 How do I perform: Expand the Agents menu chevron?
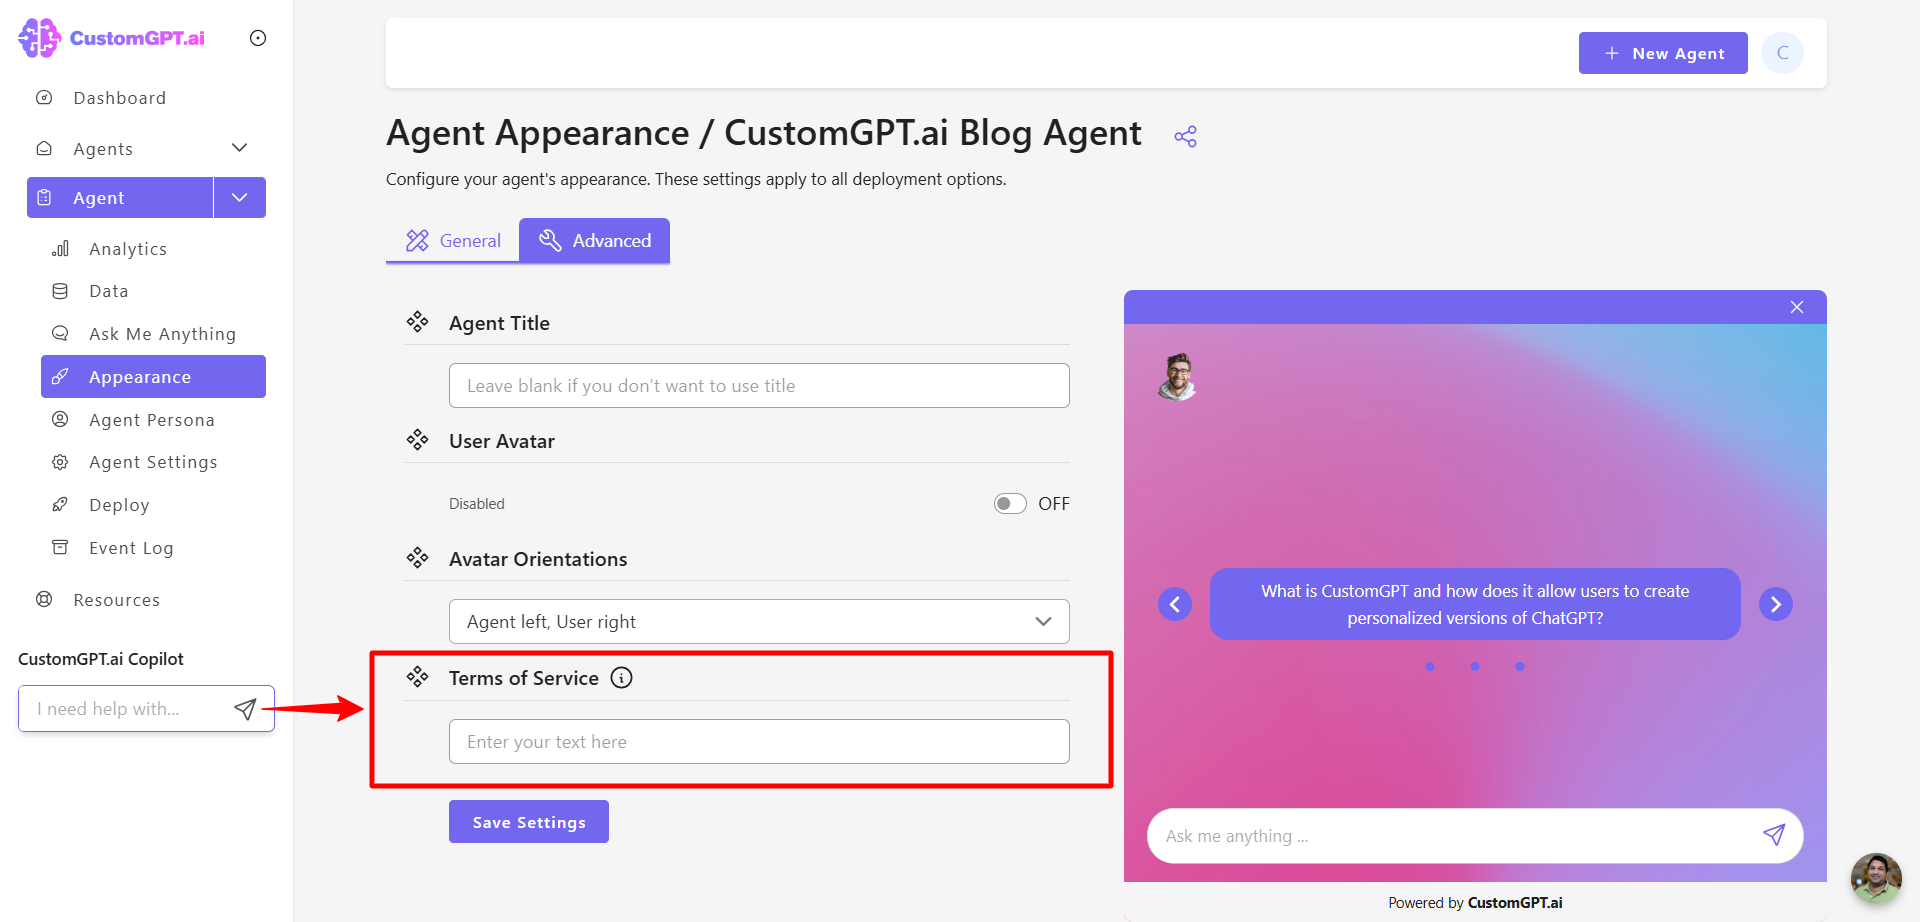coord(240,148)
